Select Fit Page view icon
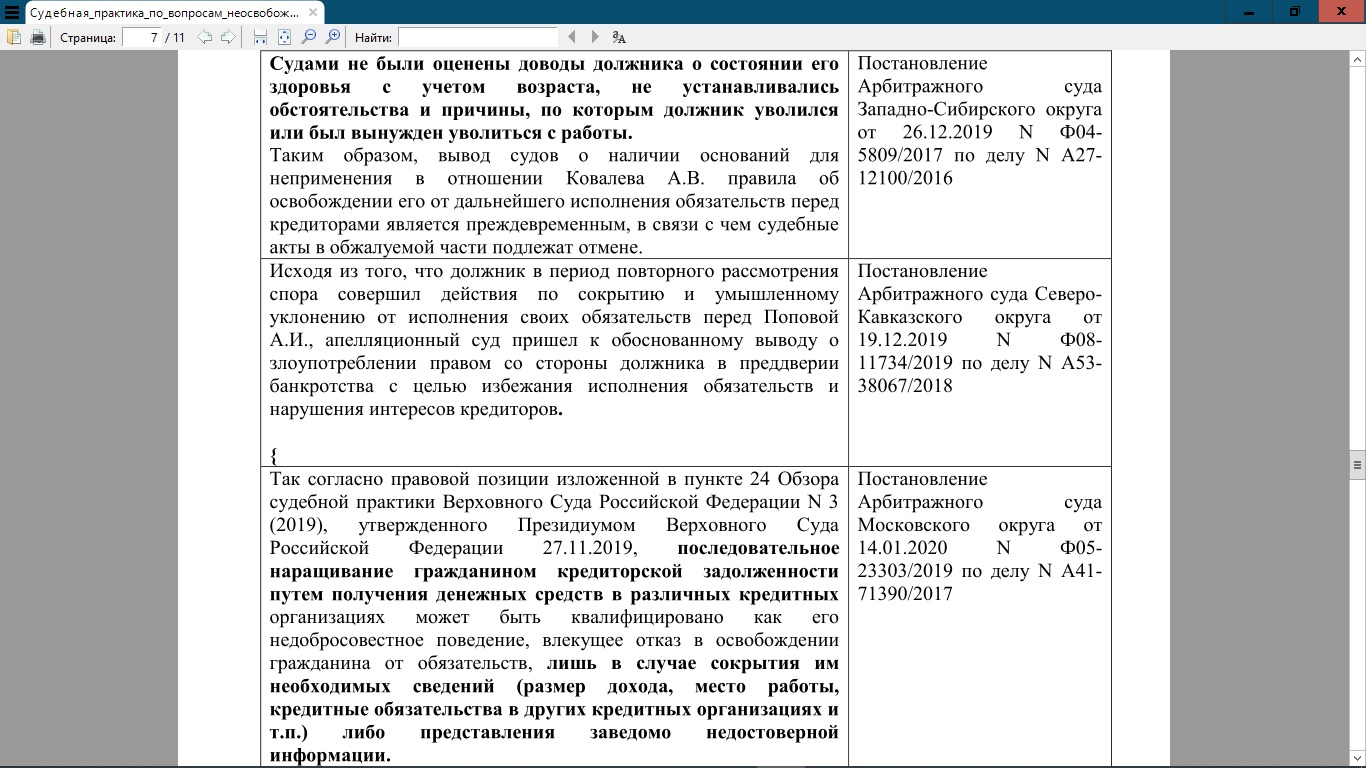 coord(284,37)
